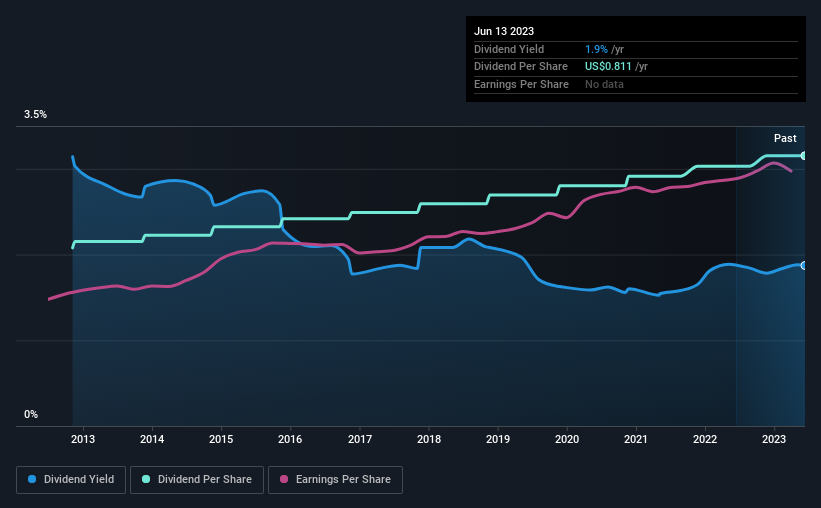Click the Earnings Per Share No data row
Screen dimensions: 821x508
(x=636, y=84)
